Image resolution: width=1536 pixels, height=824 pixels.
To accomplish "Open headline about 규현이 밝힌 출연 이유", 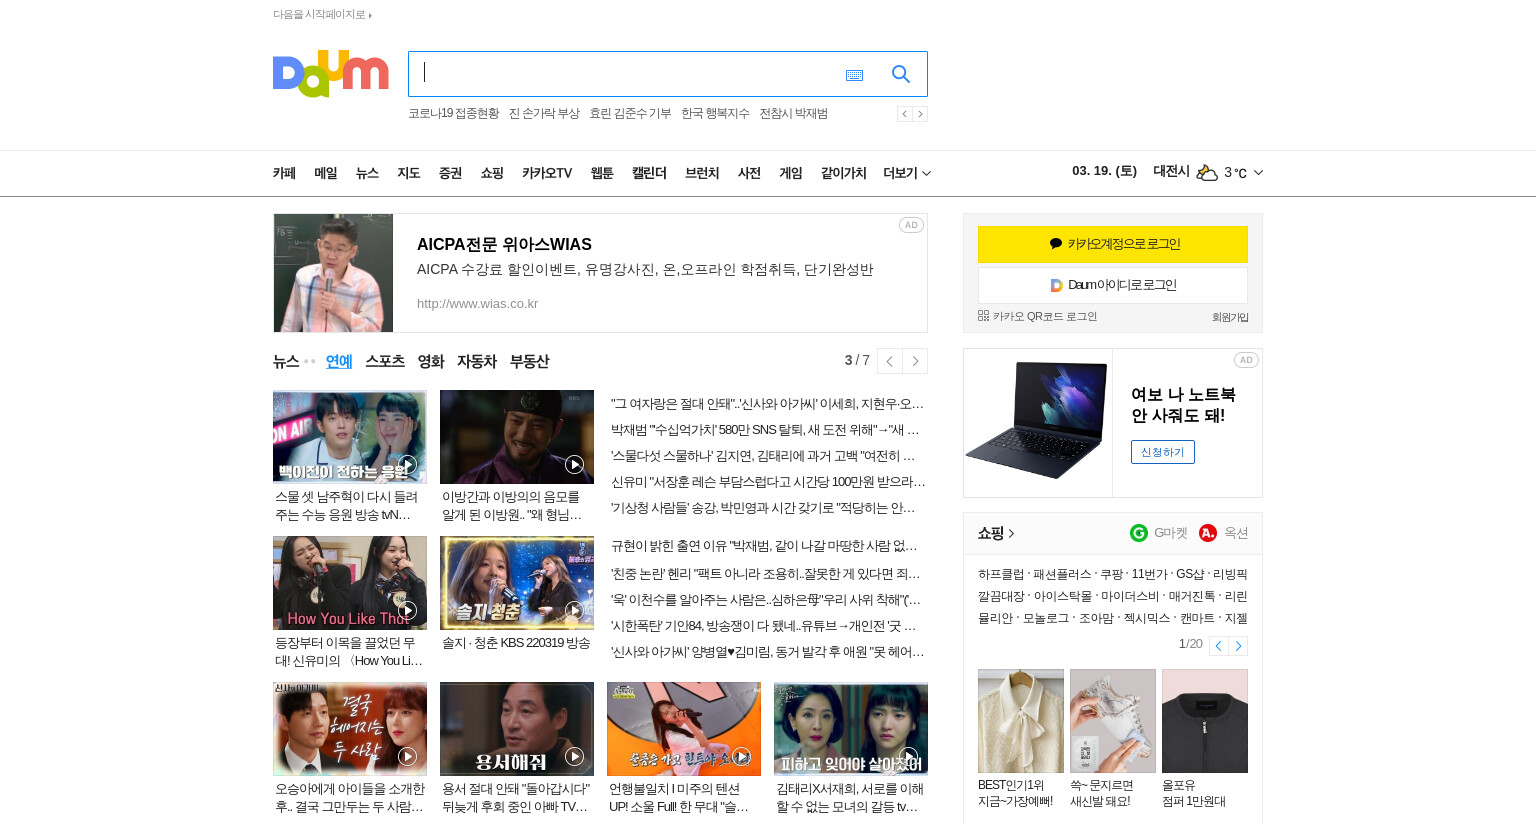I will (764, 546).
